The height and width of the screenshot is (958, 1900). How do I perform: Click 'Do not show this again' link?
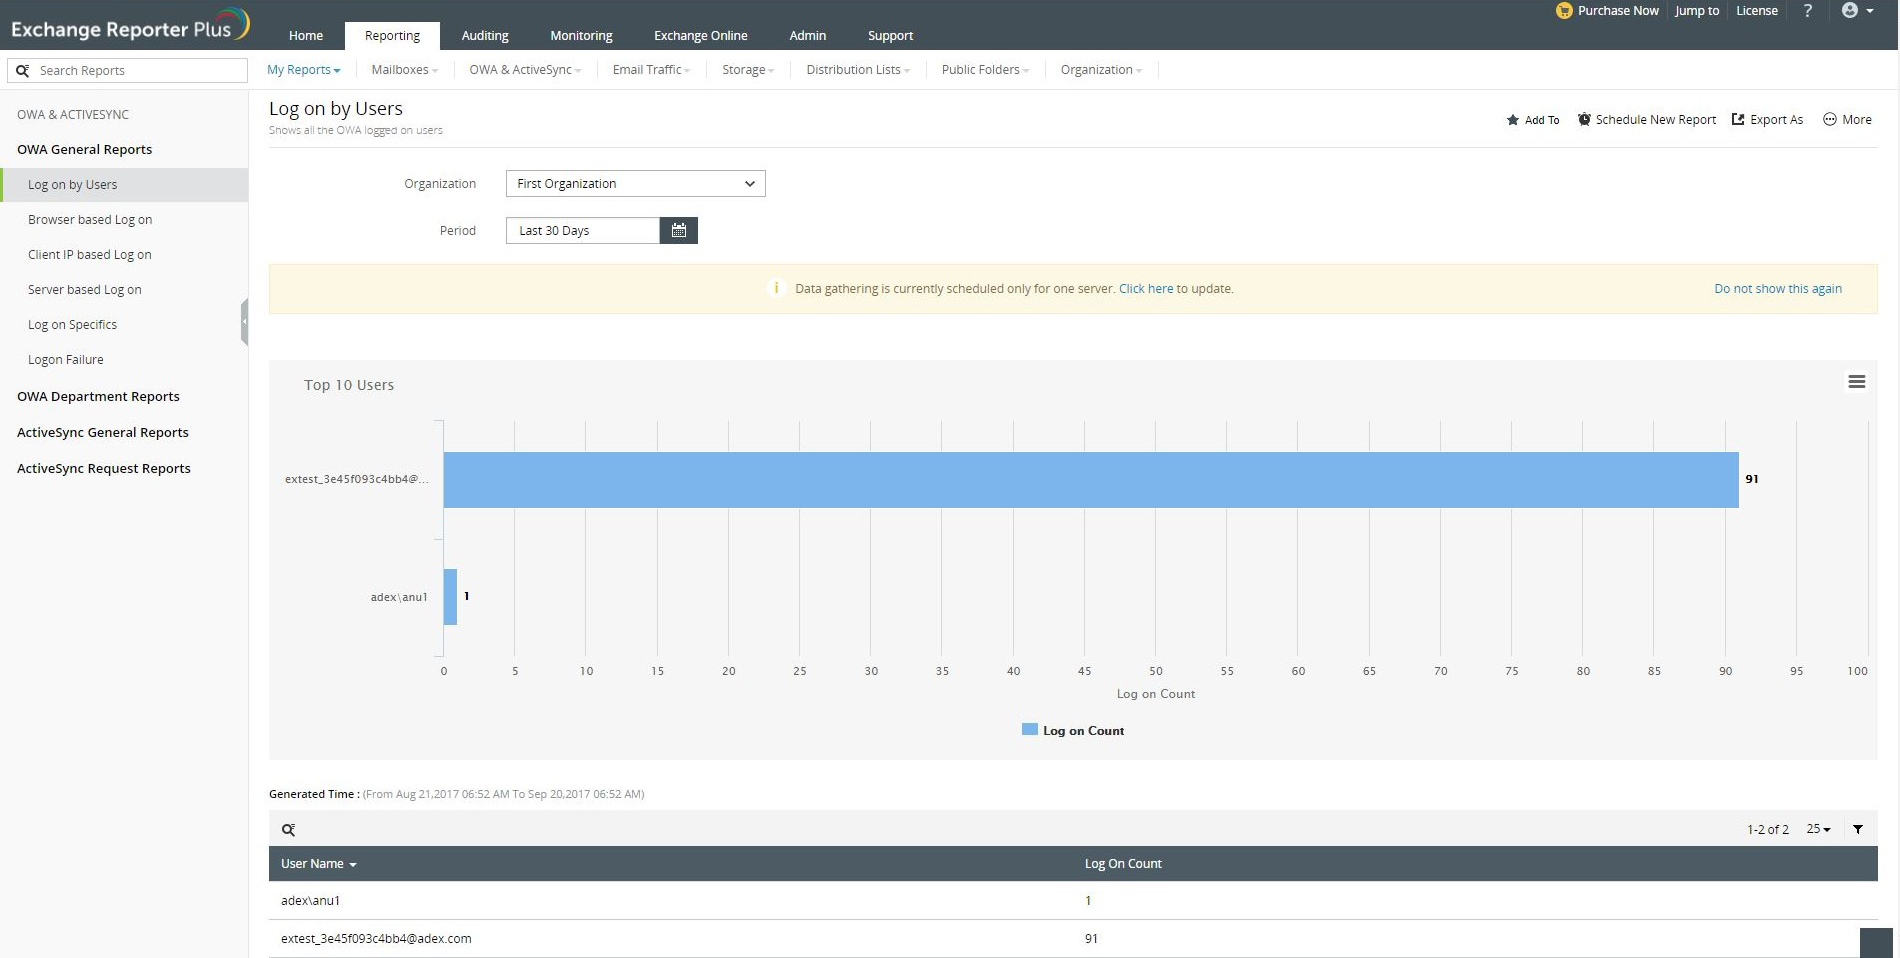click(1777, 289)
